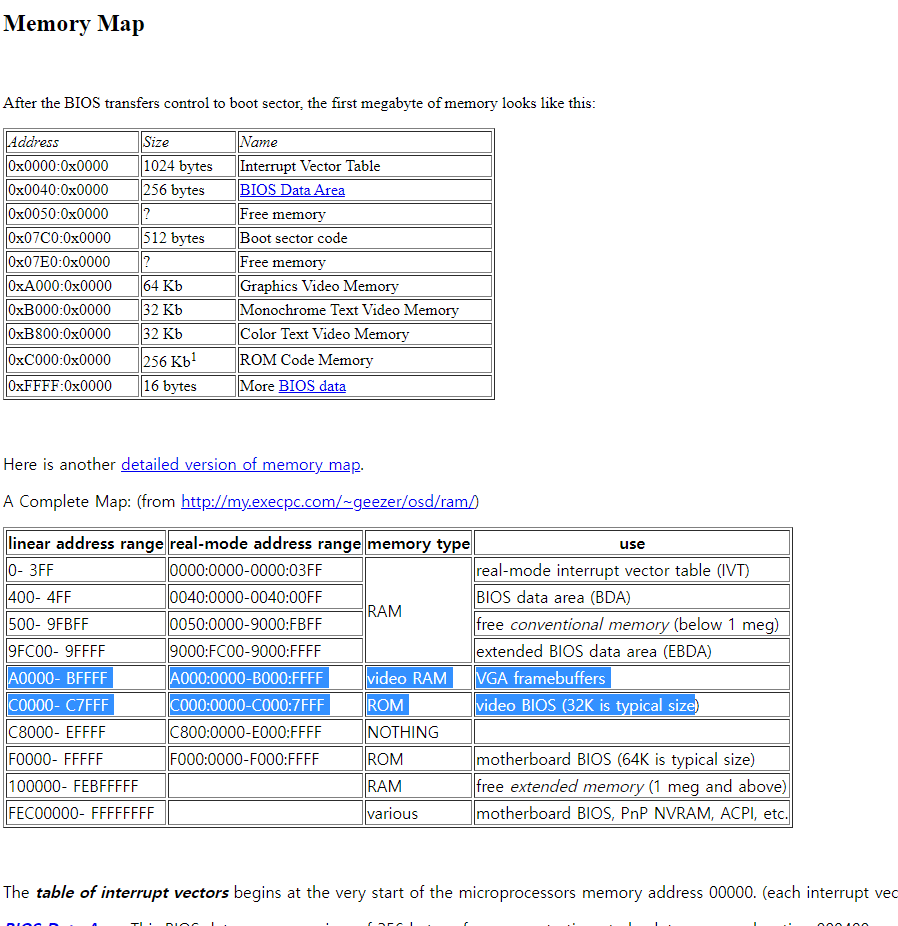Image resolution: width=898 pixels, height=926 pixels.
Task: Click address cell '0xA000:0x0000'
Action: coord(73,286)
